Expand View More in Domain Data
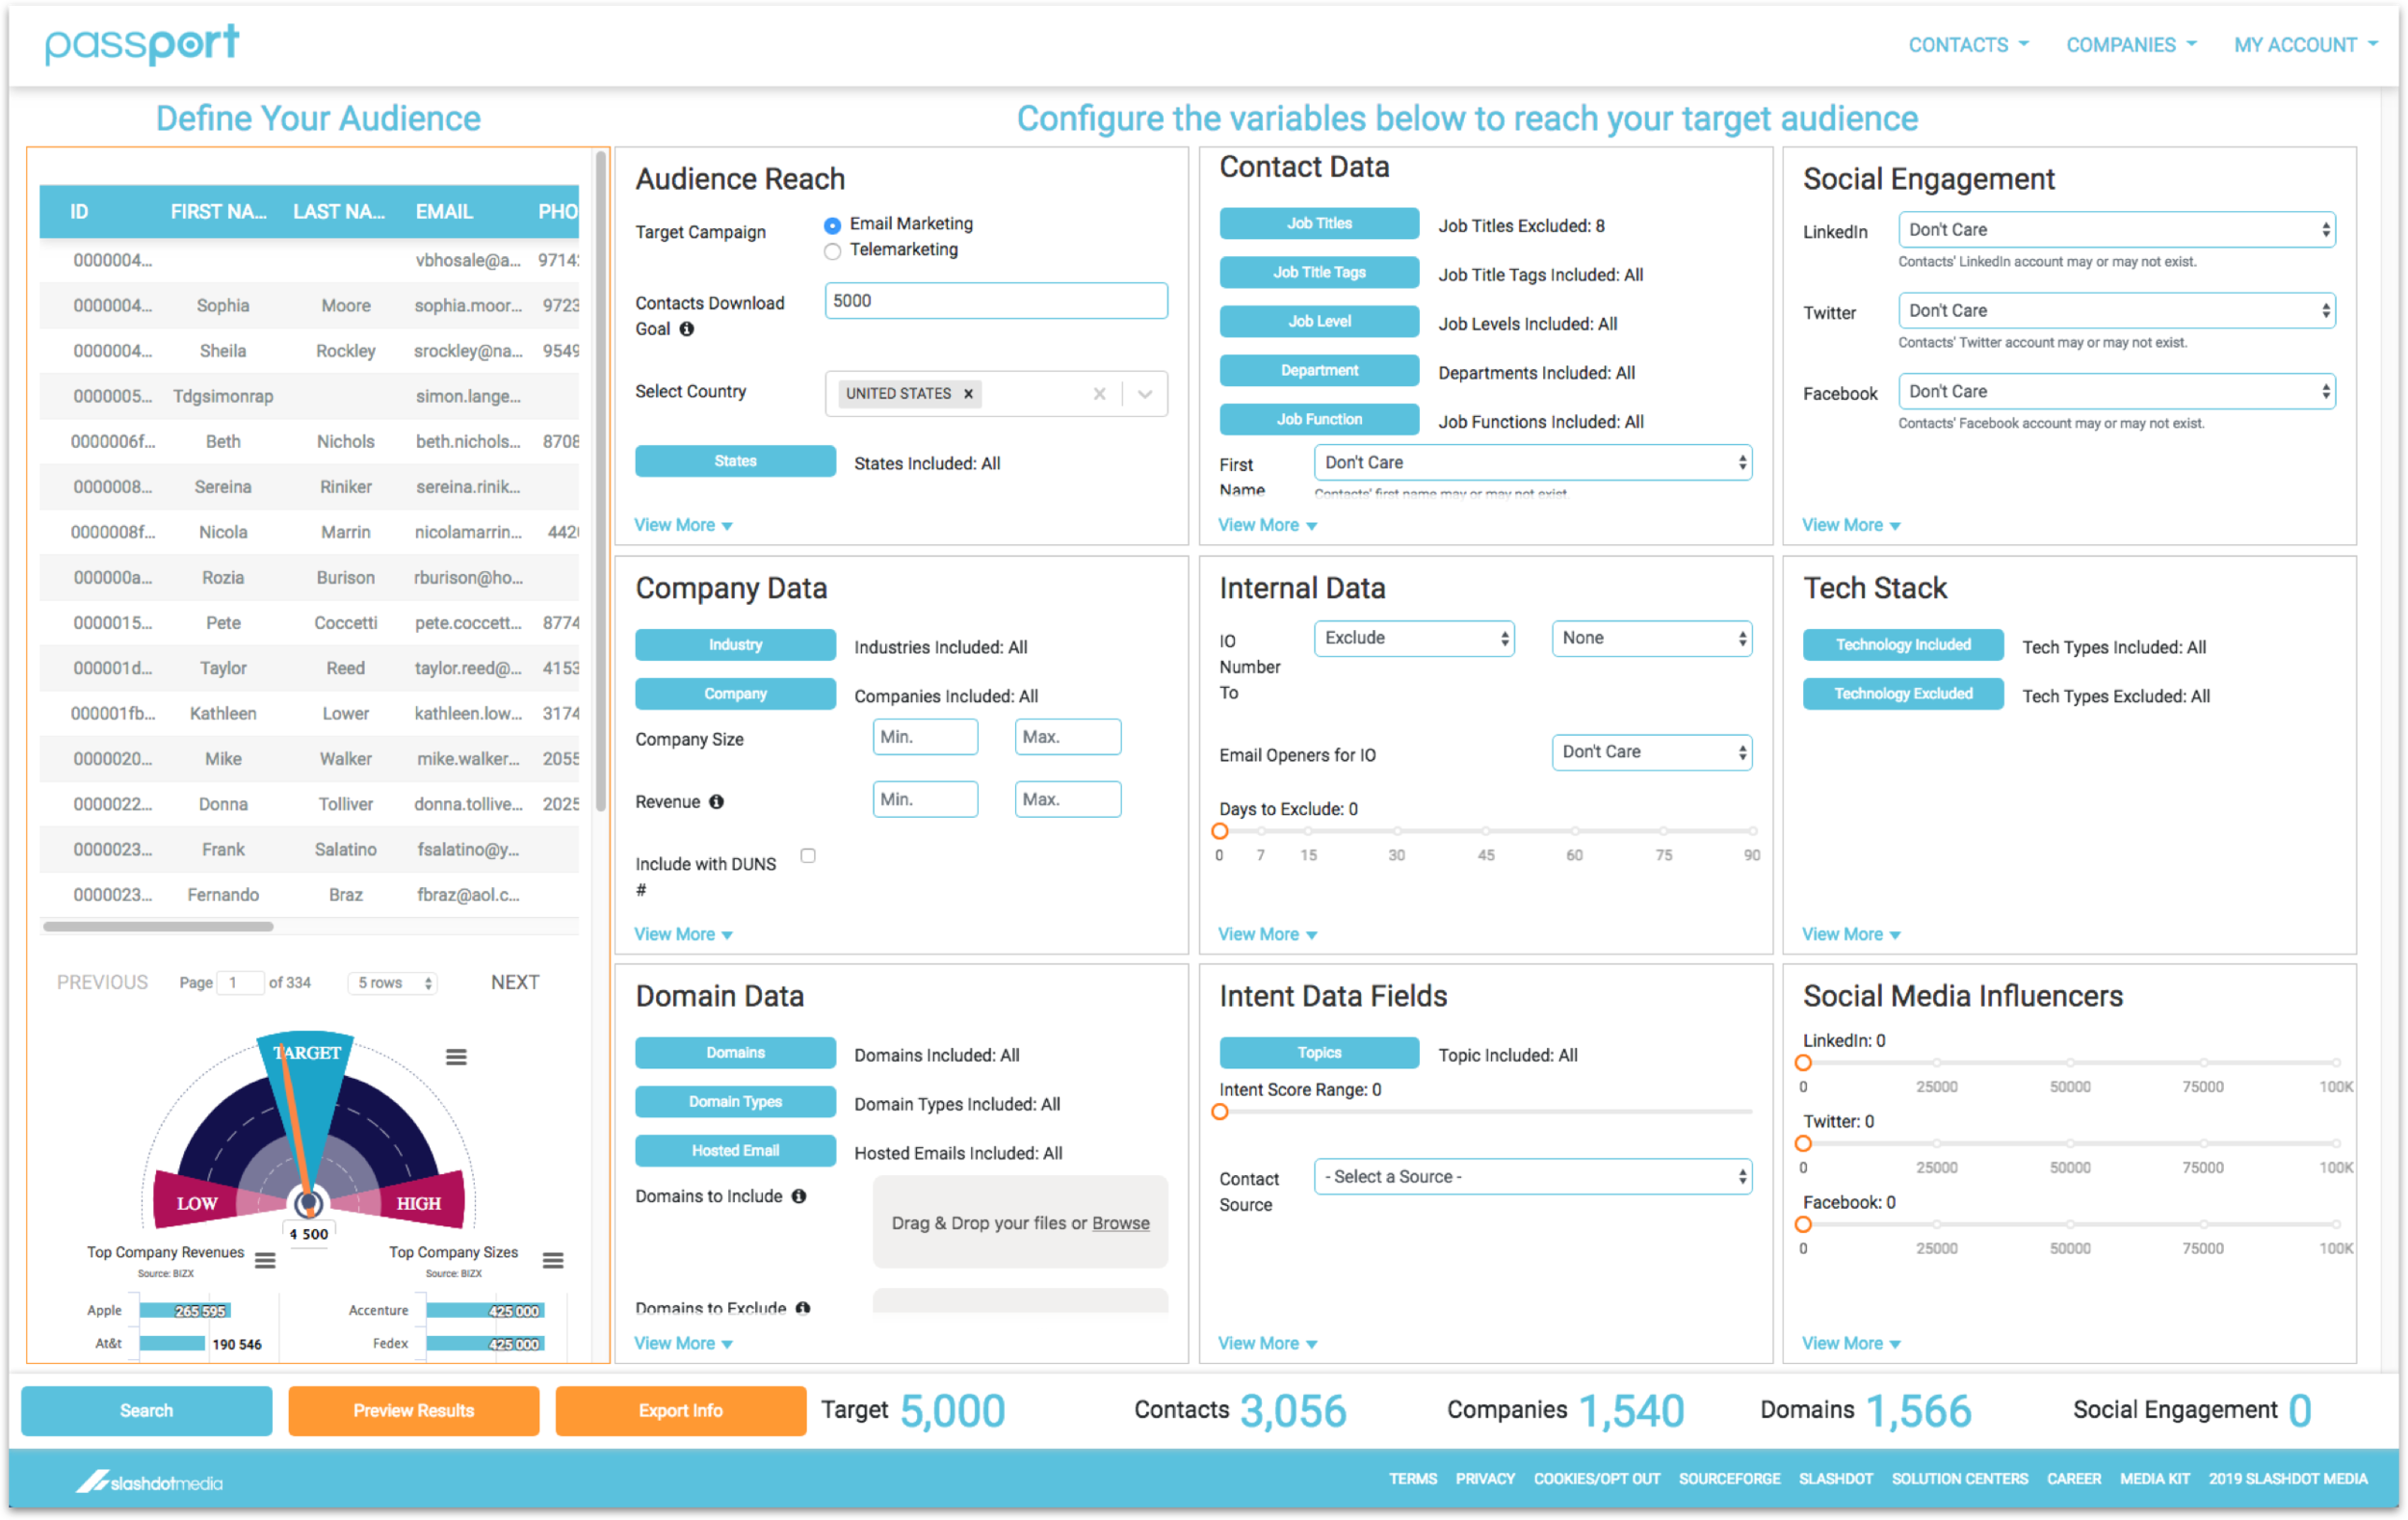This screenshot has height=1520, width=2408. tap(683, 1343)
